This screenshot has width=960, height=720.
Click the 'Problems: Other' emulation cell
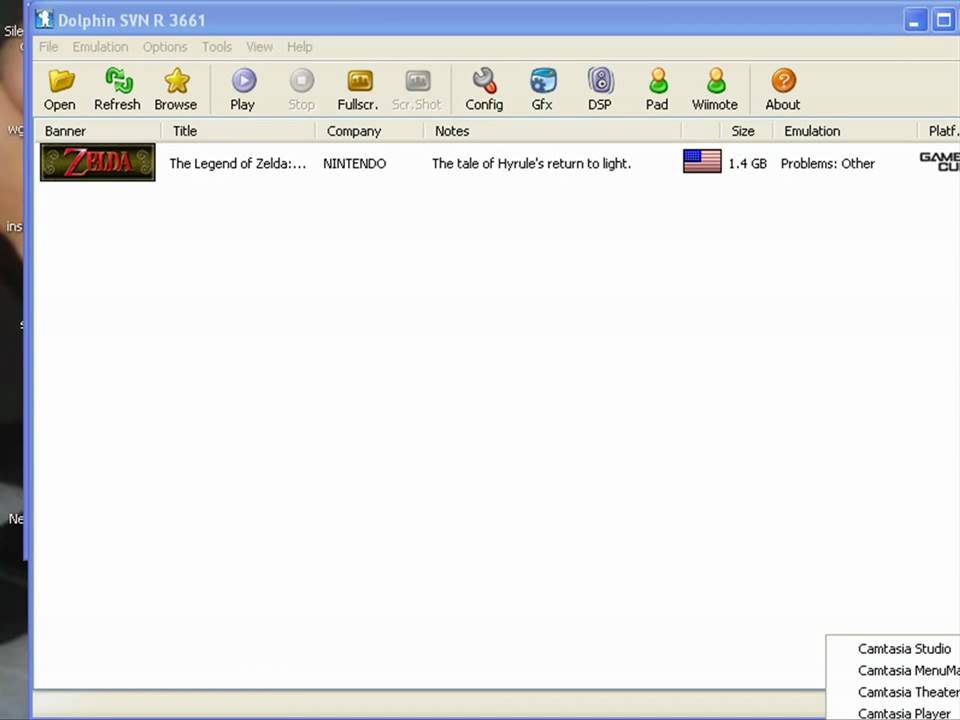point(827,163)
